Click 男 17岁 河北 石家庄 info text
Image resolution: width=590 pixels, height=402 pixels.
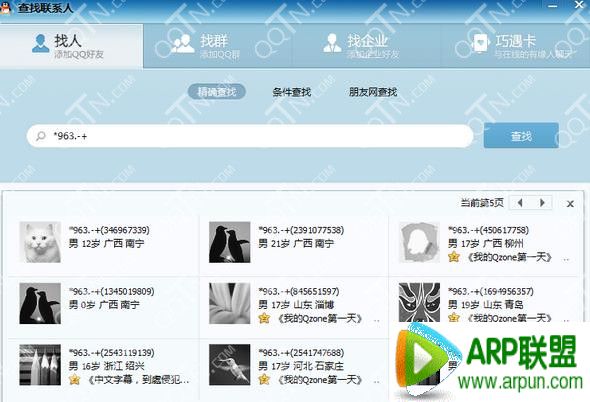301,366
